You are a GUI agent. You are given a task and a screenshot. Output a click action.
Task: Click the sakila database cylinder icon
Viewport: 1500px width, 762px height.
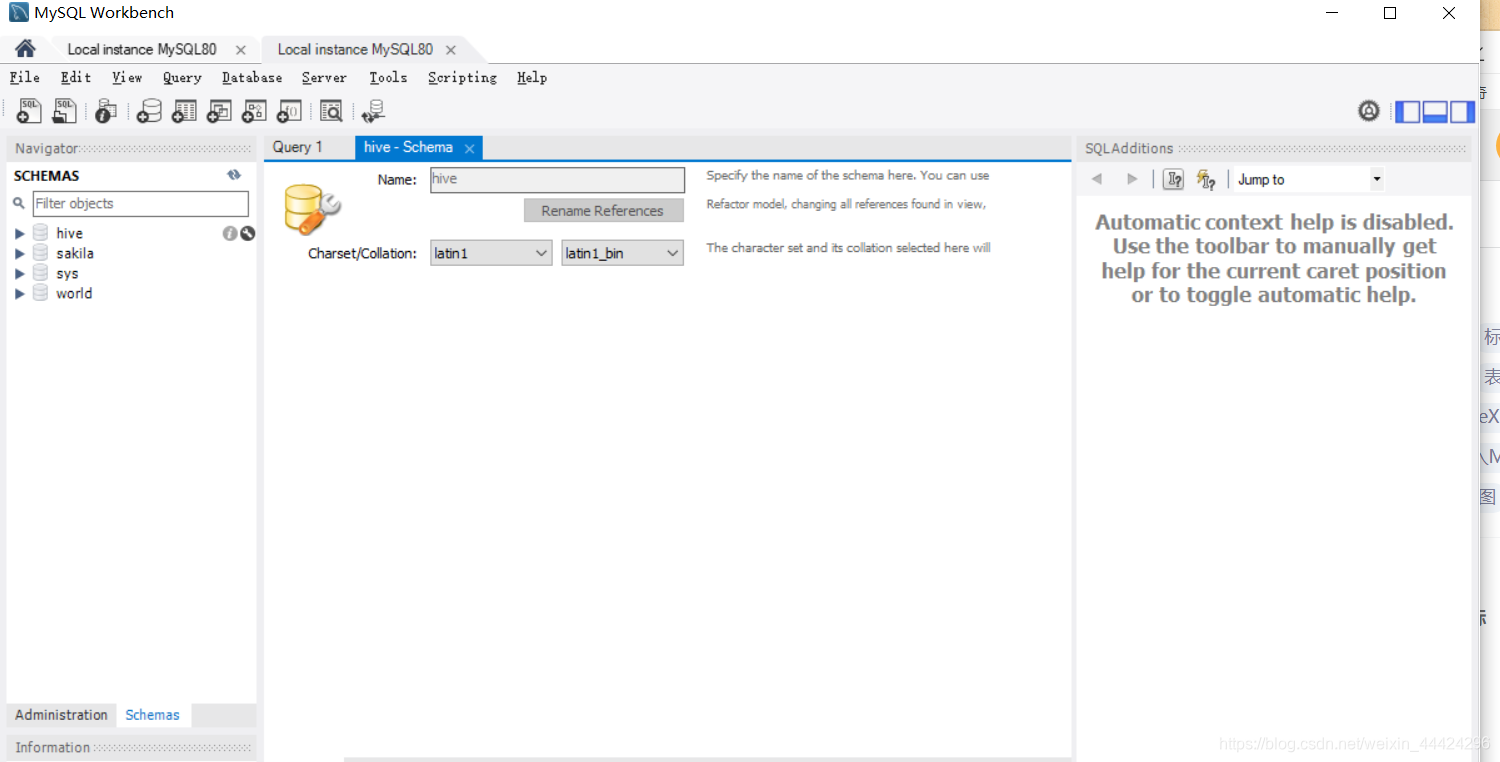(x=41, y=253)
